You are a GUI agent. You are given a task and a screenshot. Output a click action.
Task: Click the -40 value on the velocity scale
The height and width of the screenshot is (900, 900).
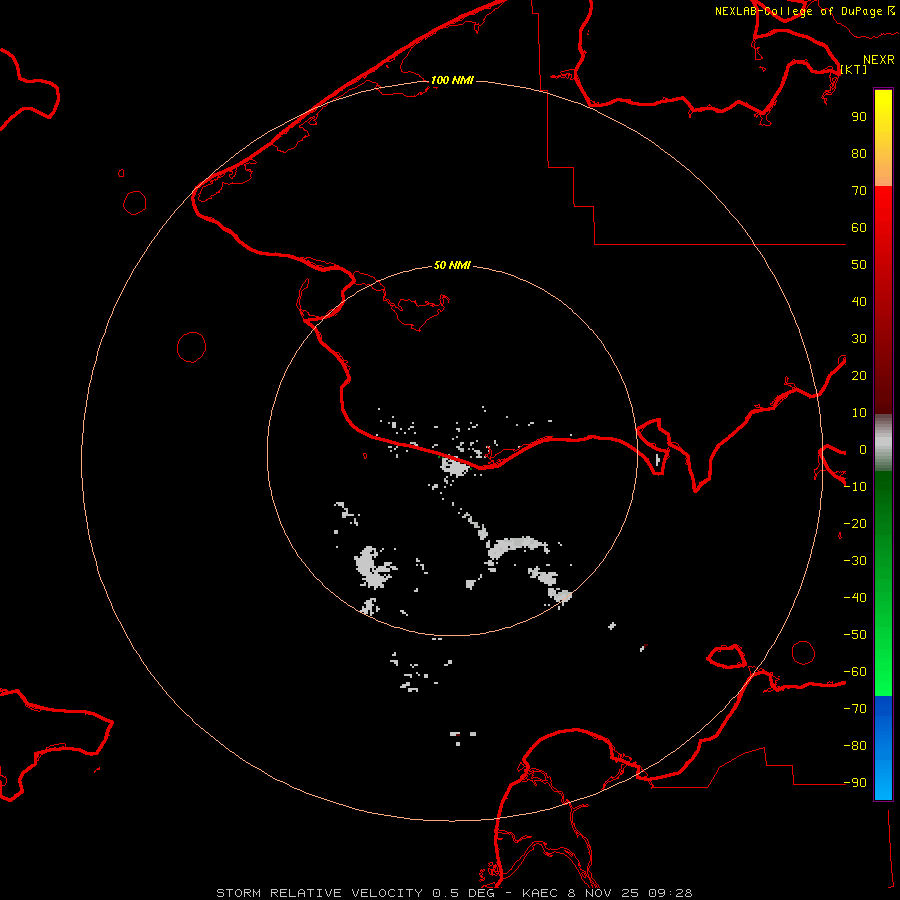[x=855, y=598]
